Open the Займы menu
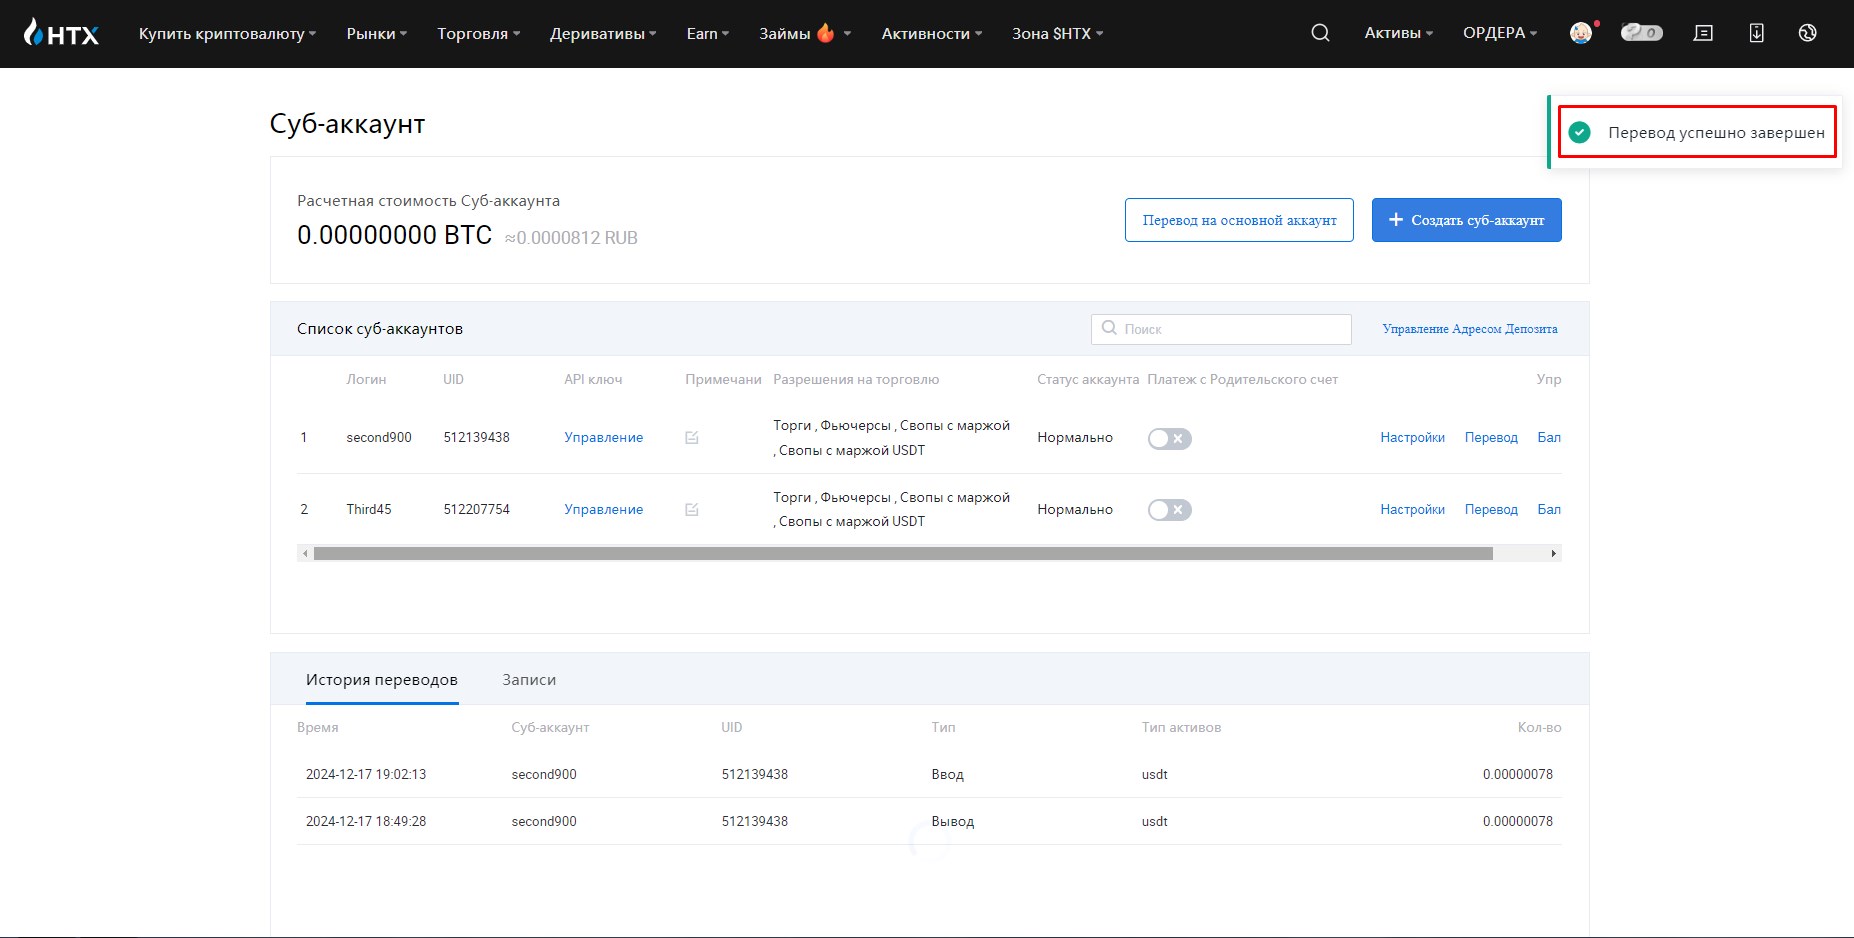1854x938 pixels. 804,33
